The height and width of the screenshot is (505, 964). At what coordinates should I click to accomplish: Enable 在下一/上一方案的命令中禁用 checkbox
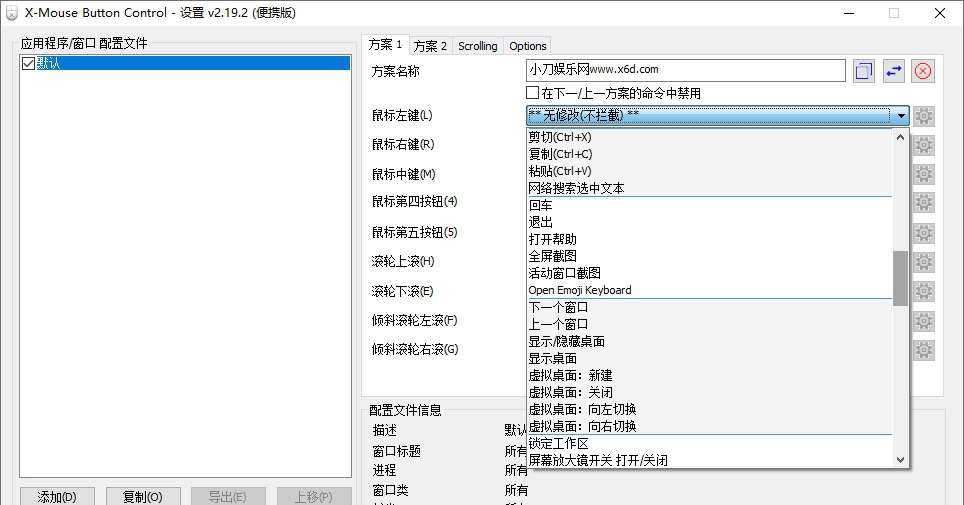tap(532, 93)
